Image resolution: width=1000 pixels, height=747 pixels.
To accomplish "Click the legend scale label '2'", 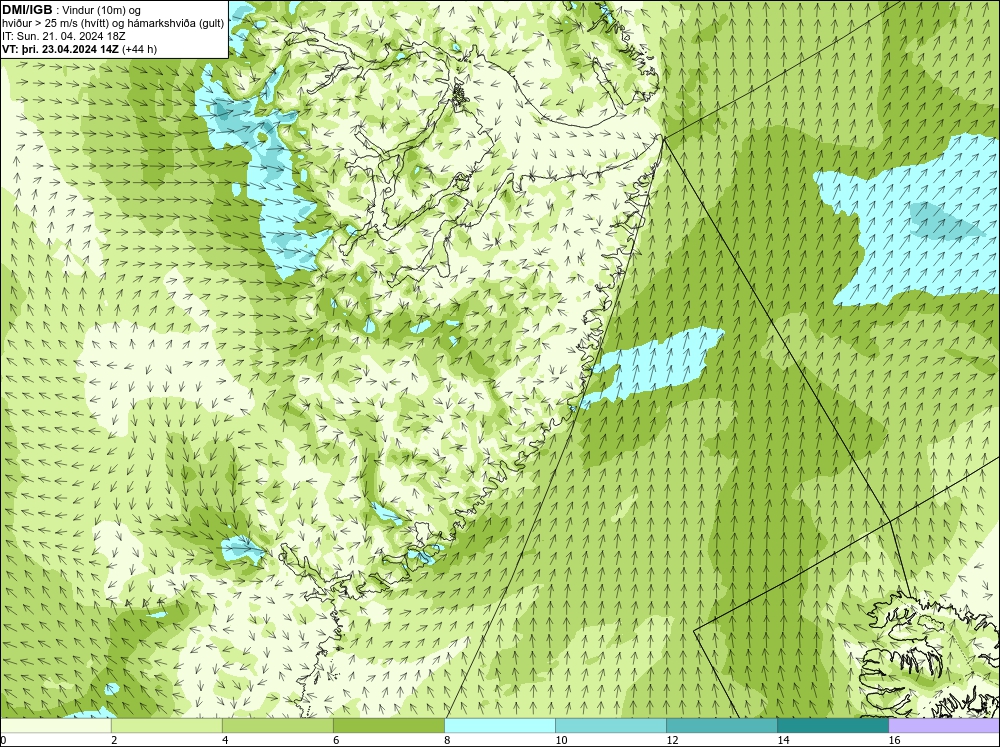I will coord(114,740).
